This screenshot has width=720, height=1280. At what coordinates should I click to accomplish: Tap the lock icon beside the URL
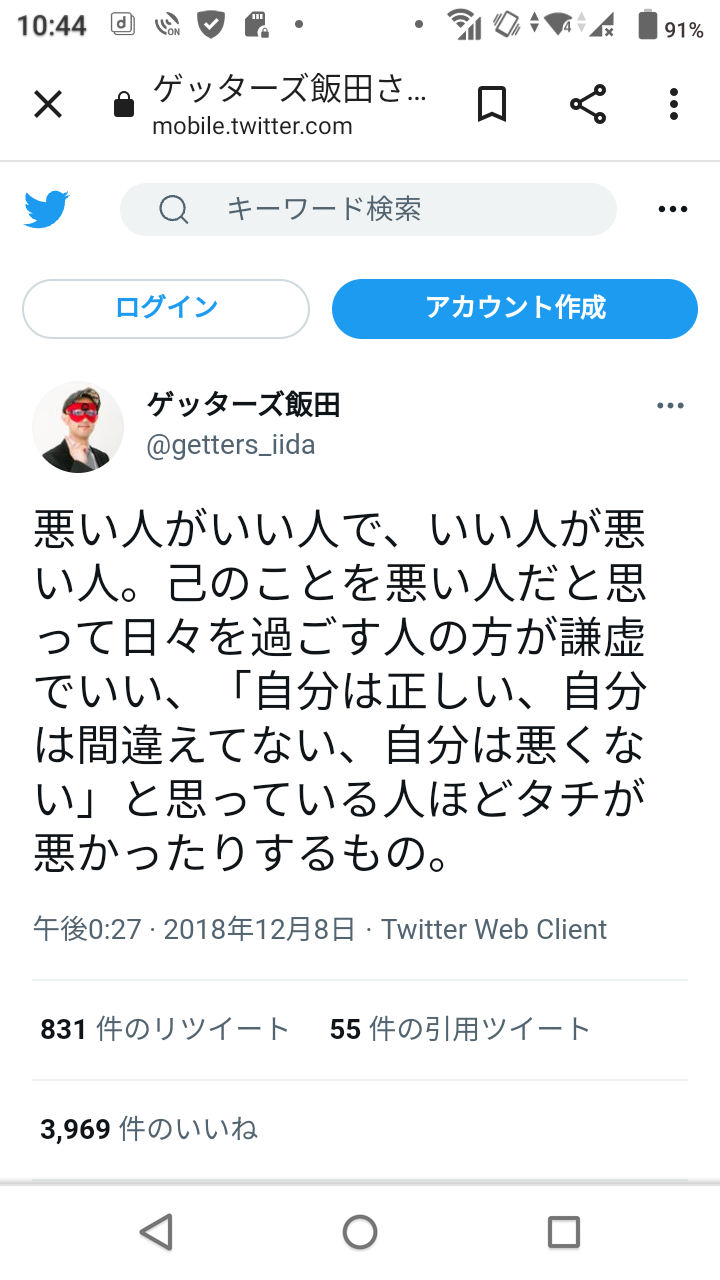click(x=124, y=104)
